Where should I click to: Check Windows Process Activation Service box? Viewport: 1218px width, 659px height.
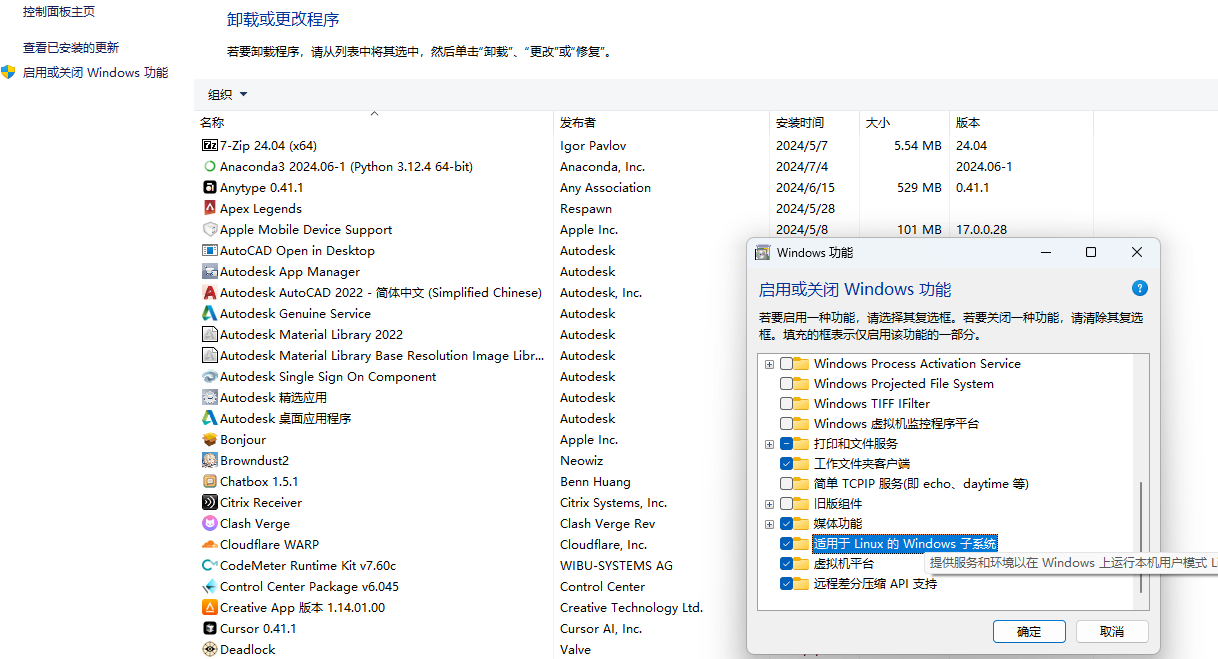(x=787, y=364)
